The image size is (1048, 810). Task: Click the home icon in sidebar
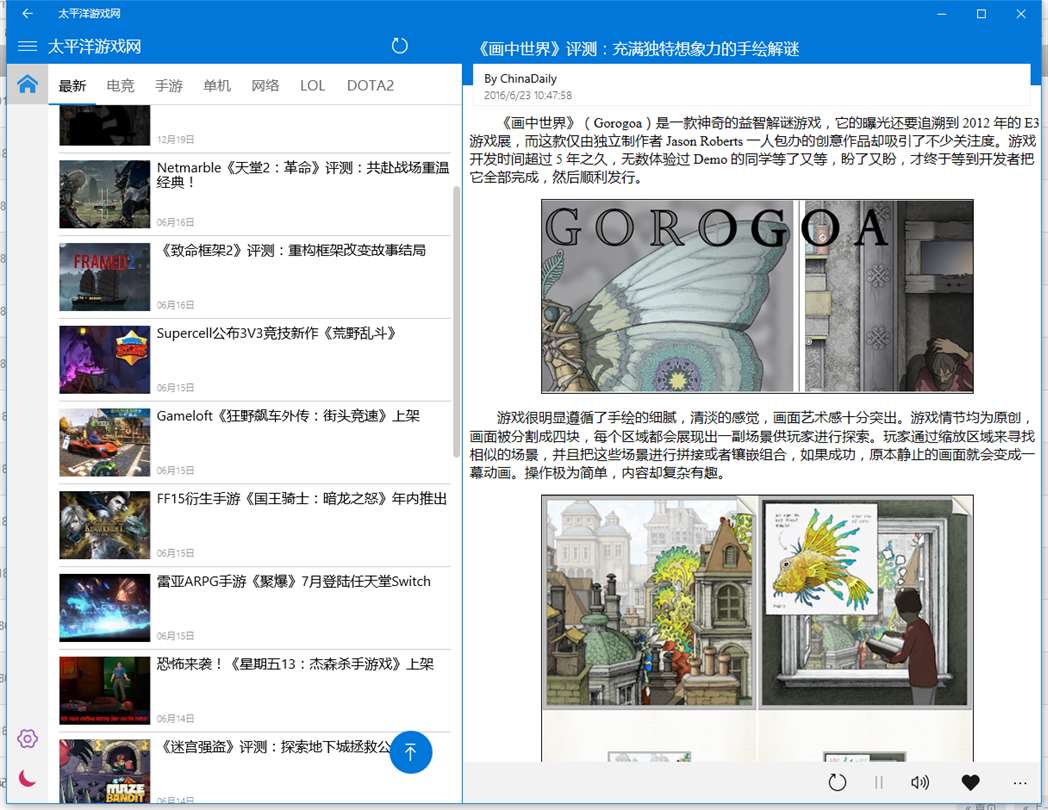pos(27,84)
